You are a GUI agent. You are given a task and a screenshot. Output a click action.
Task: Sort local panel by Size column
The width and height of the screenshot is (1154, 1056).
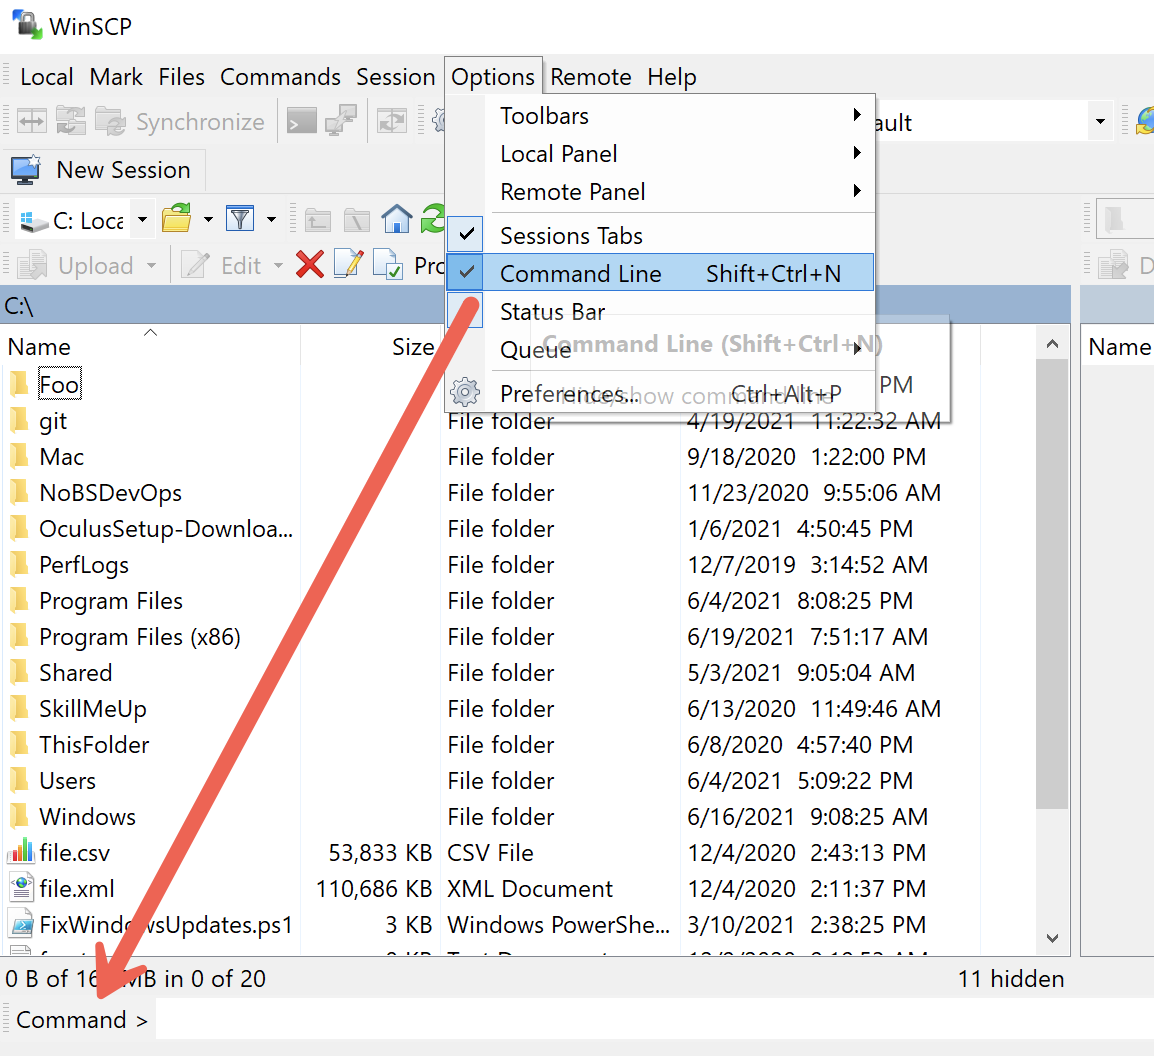pyautogui.click(x=369, y=346)
